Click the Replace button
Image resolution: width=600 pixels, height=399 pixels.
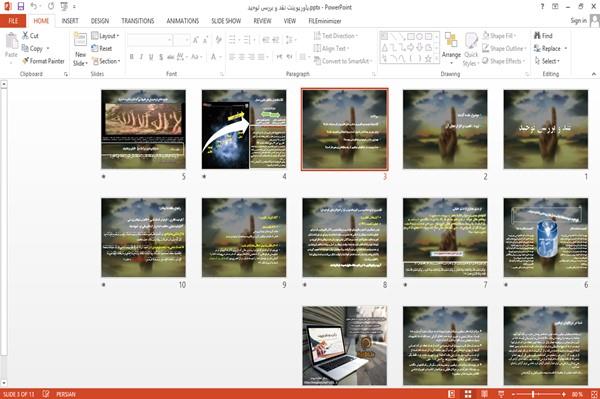coord(551,49)
